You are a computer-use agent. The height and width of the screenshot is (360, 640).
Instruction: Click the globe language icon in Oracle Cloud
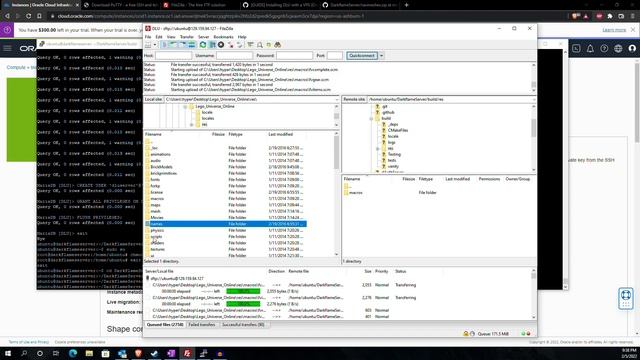coord(618,49)
